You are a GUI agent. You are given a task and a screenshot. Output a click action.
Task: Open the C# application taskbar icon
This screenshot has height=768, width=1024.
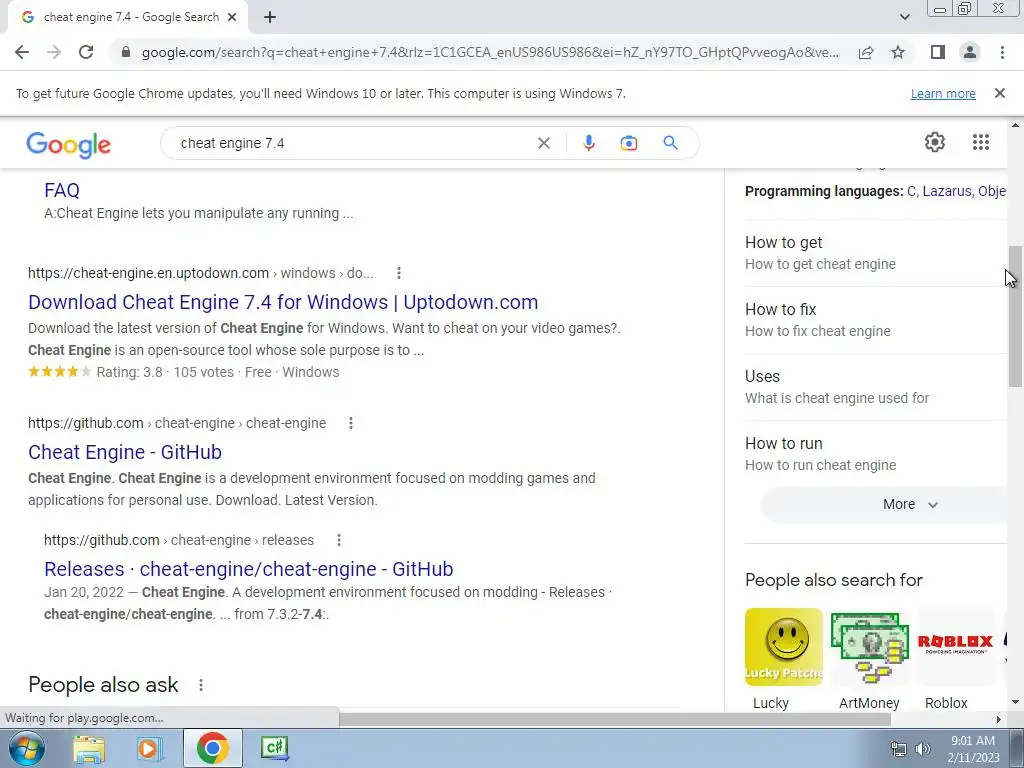click(x=274, y=748)
